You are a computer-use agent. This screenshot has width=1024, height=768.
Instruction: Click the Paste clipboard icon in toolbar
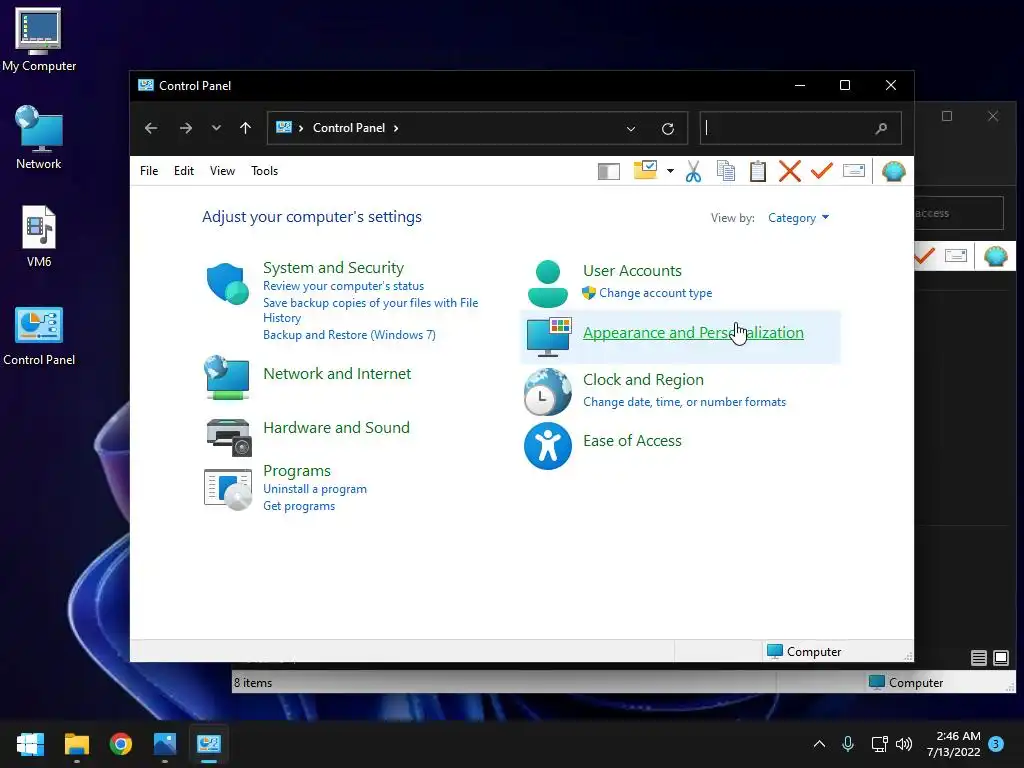click(758, 171)
